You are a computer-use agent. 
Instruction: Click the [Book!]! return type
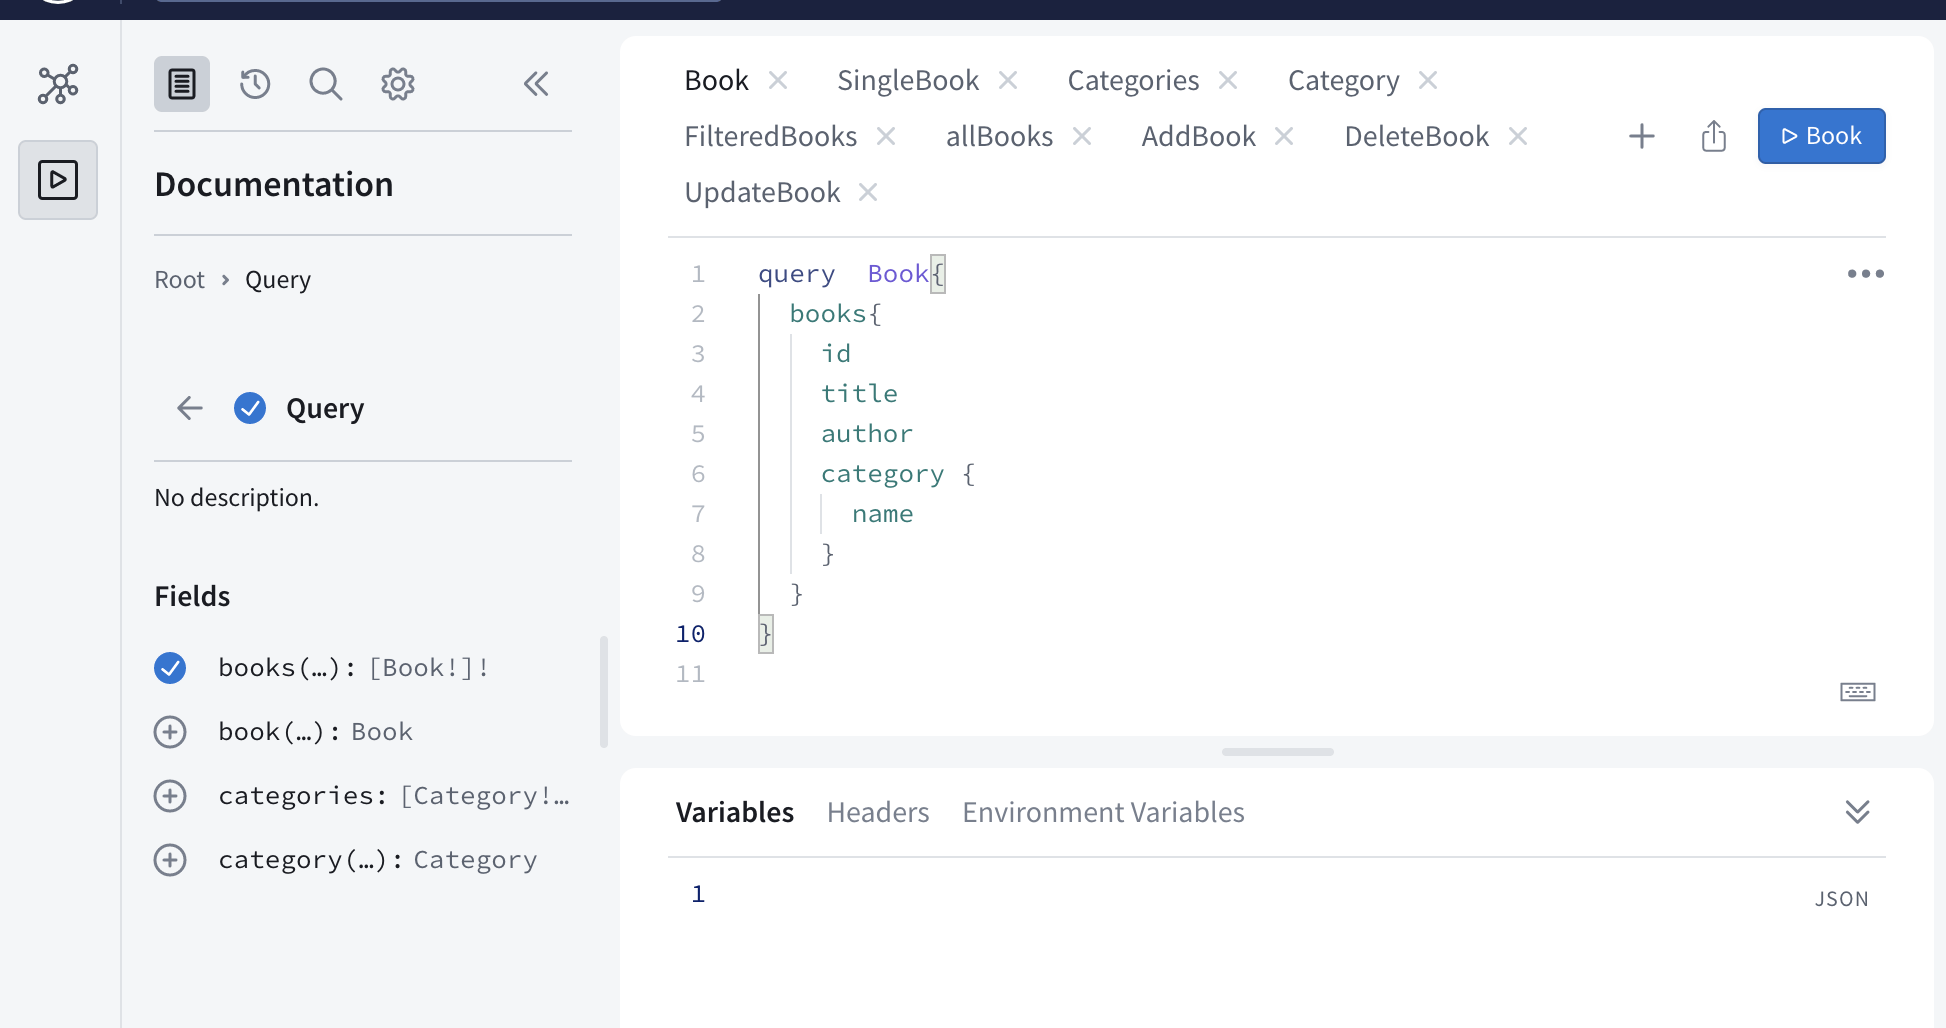pos(429,668)
